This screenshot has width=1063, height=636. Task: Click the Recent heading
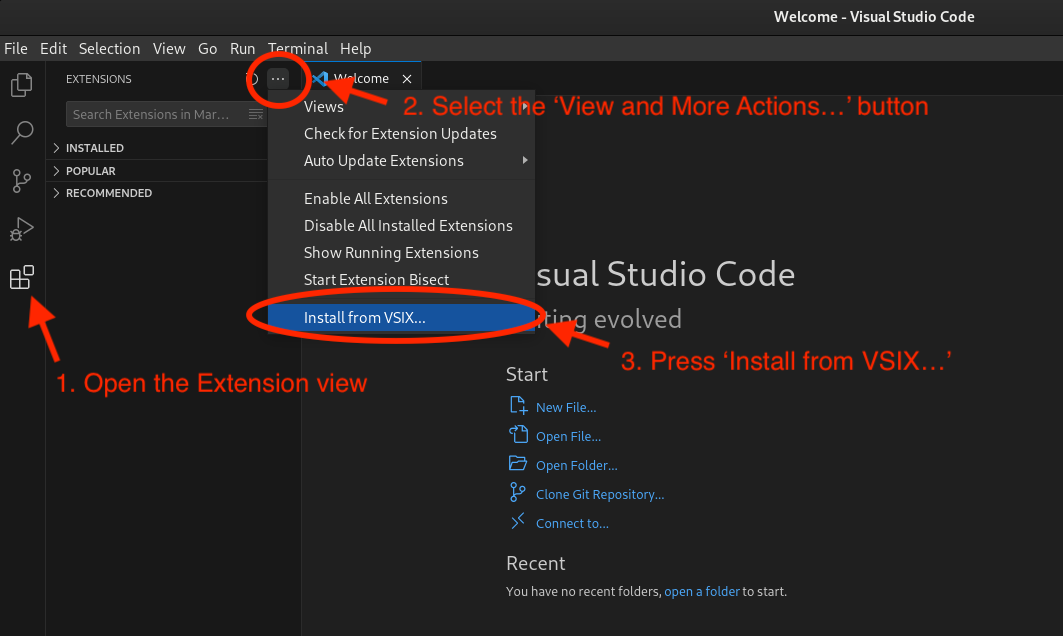click(535, 563)
